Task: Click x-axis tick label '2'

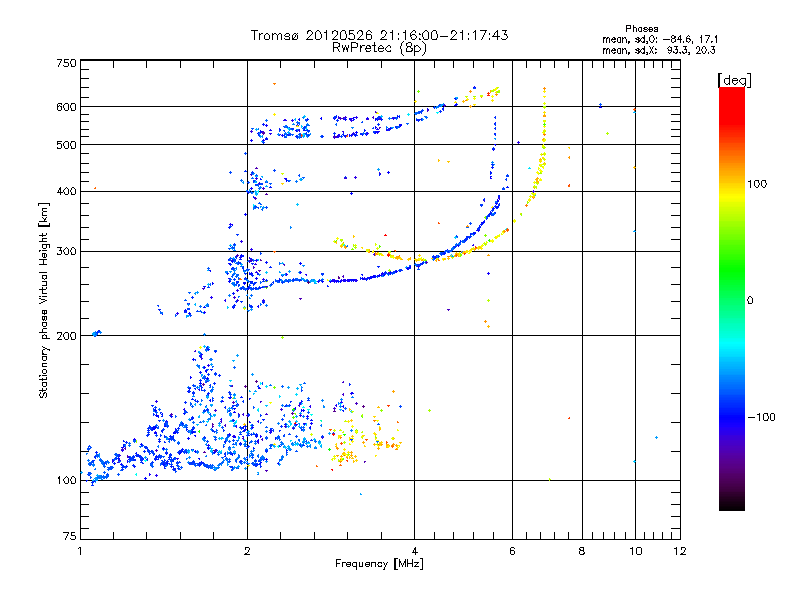Action: pyautogui.click(x=247, y=551)
